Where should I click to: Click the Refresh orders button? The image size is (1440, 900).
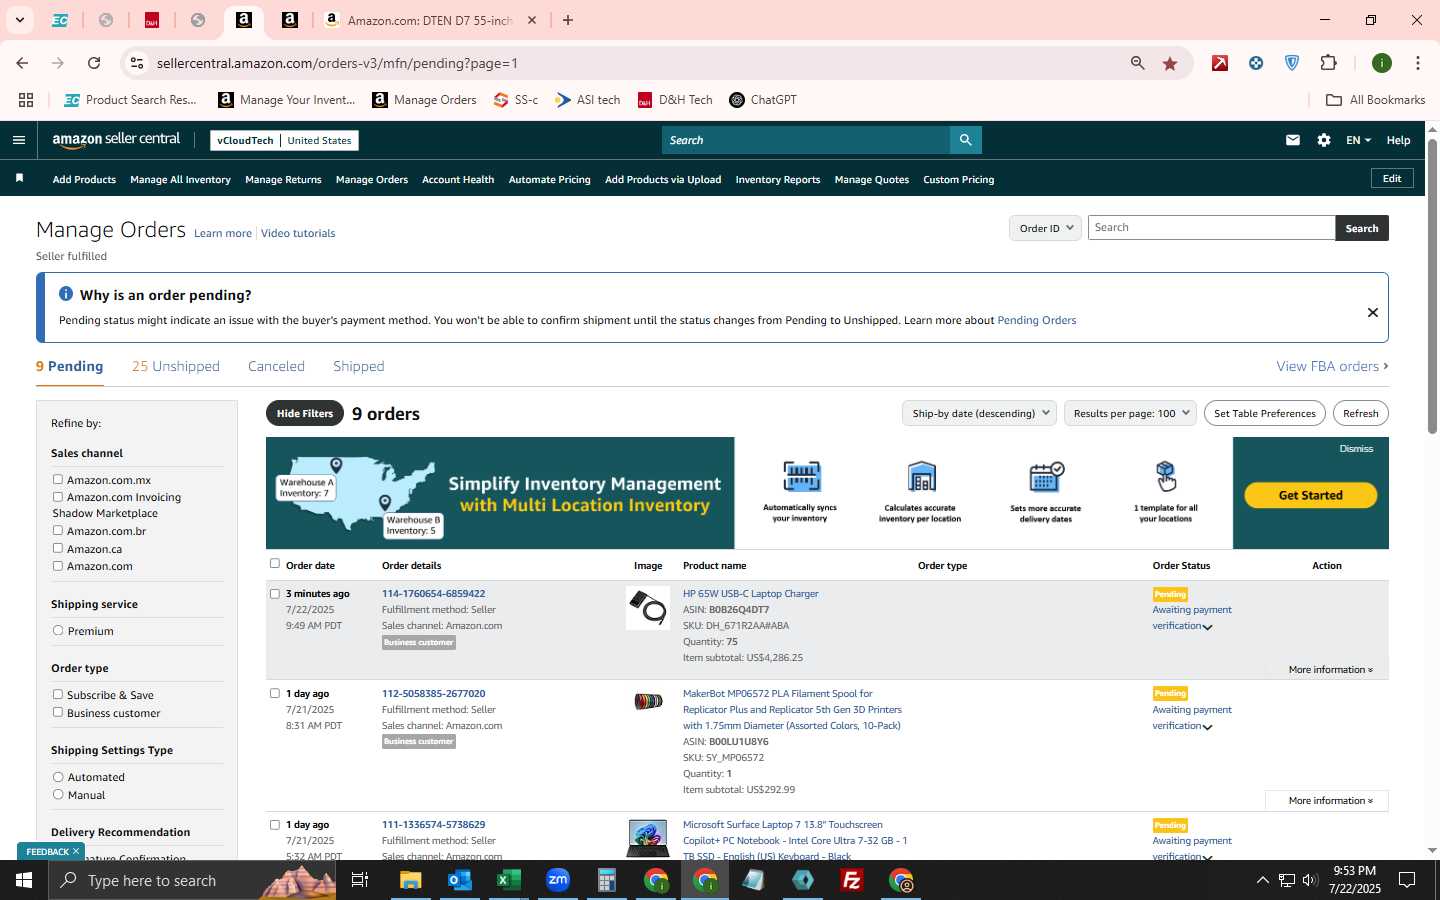coord(1360,413)
